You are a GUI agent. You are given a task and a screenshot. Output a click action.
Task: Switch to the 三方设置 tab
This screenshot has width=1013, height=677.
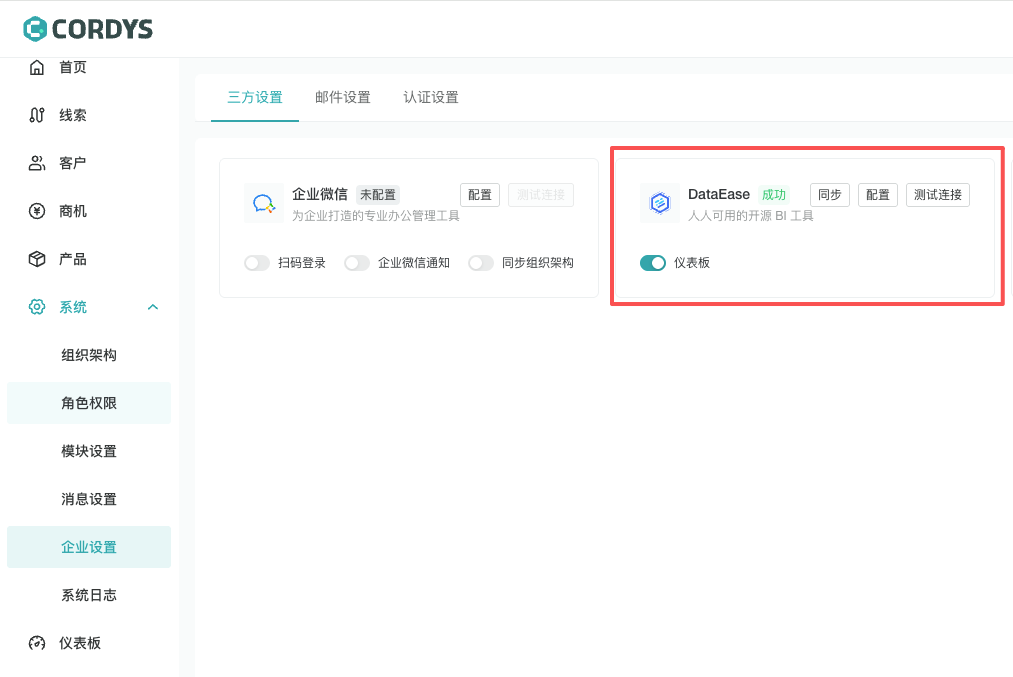[x=255, y=98]
